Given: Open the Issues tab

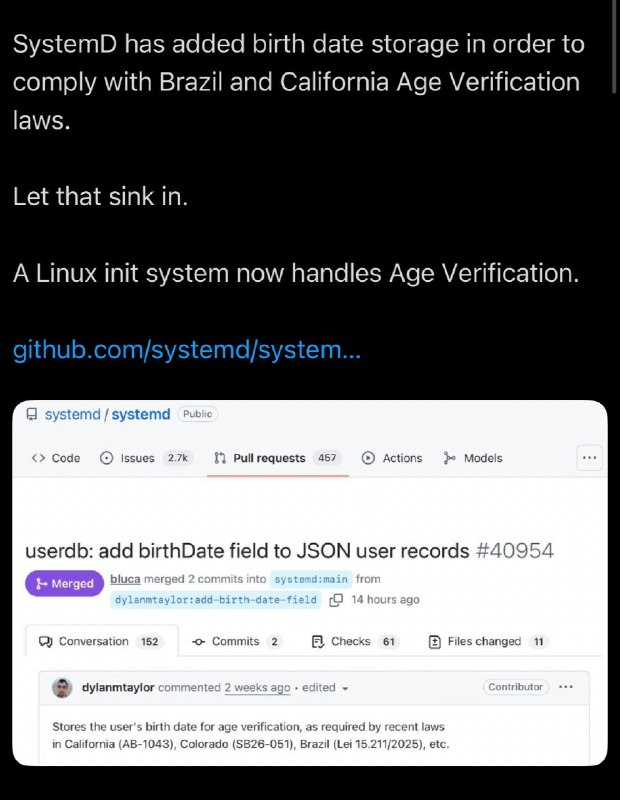Looking at the screenshot, I should 137,458.
